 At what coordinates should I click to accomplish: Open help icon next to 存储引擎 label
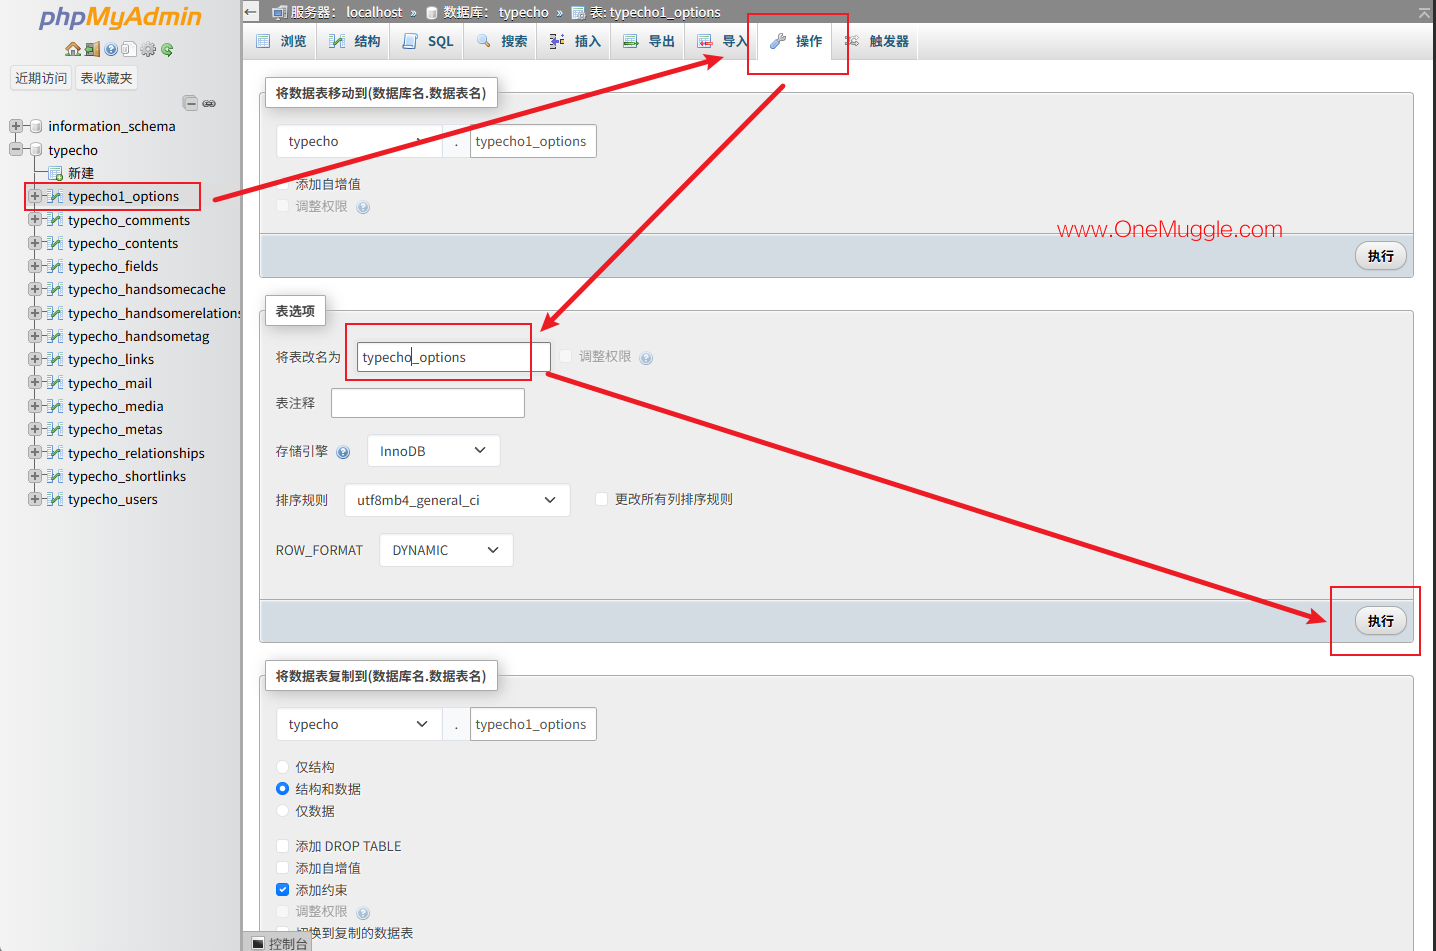(343, 452)
